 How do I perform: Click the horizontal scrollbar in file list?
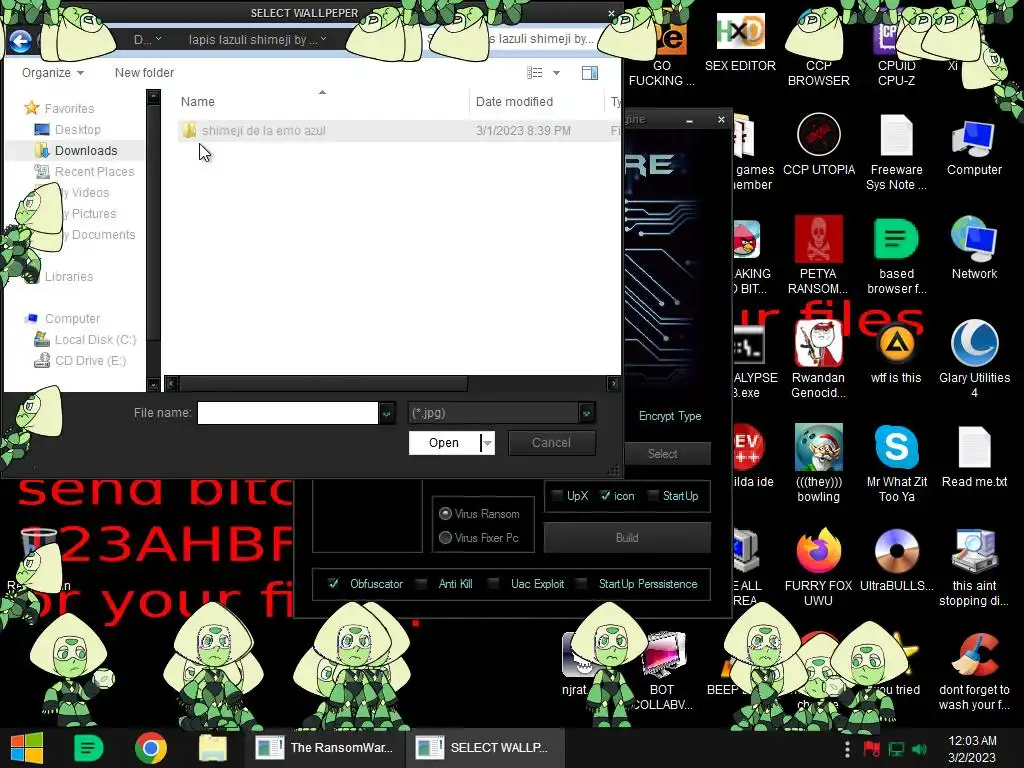(323, 383)
